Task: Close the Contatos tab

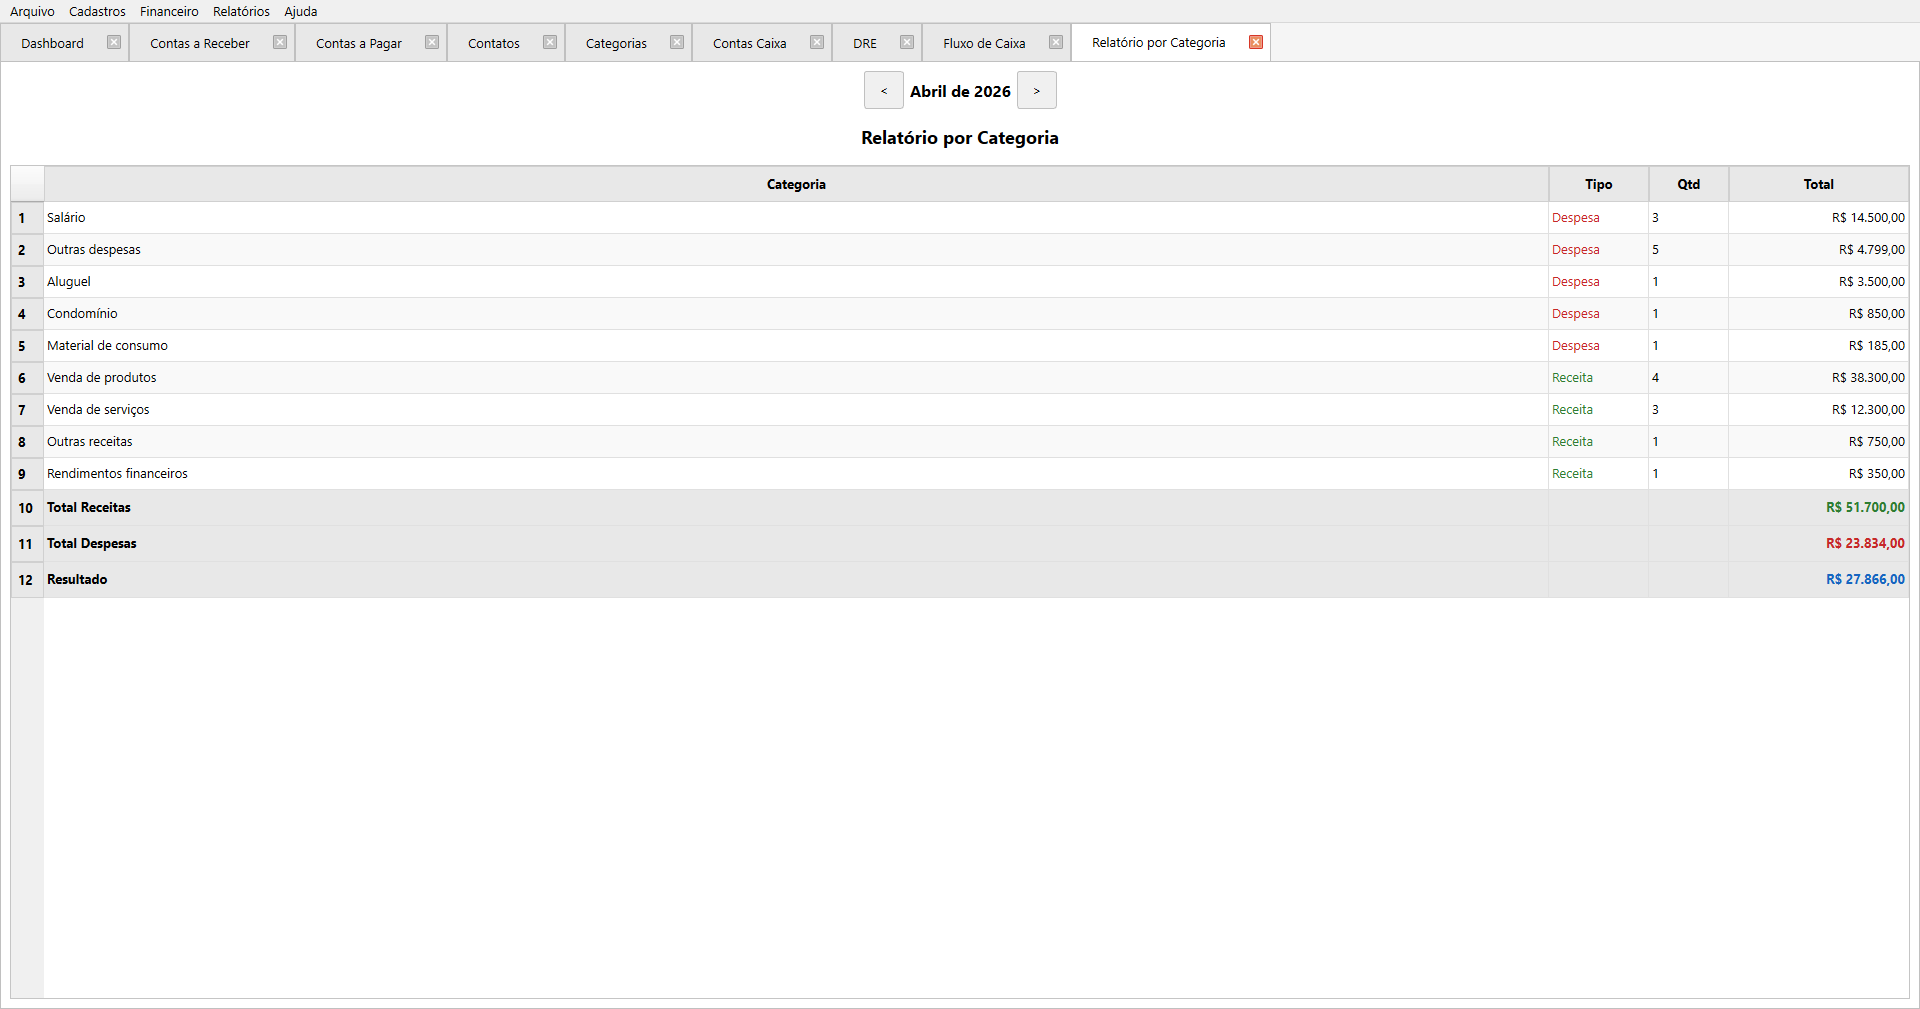Action: 550,43
